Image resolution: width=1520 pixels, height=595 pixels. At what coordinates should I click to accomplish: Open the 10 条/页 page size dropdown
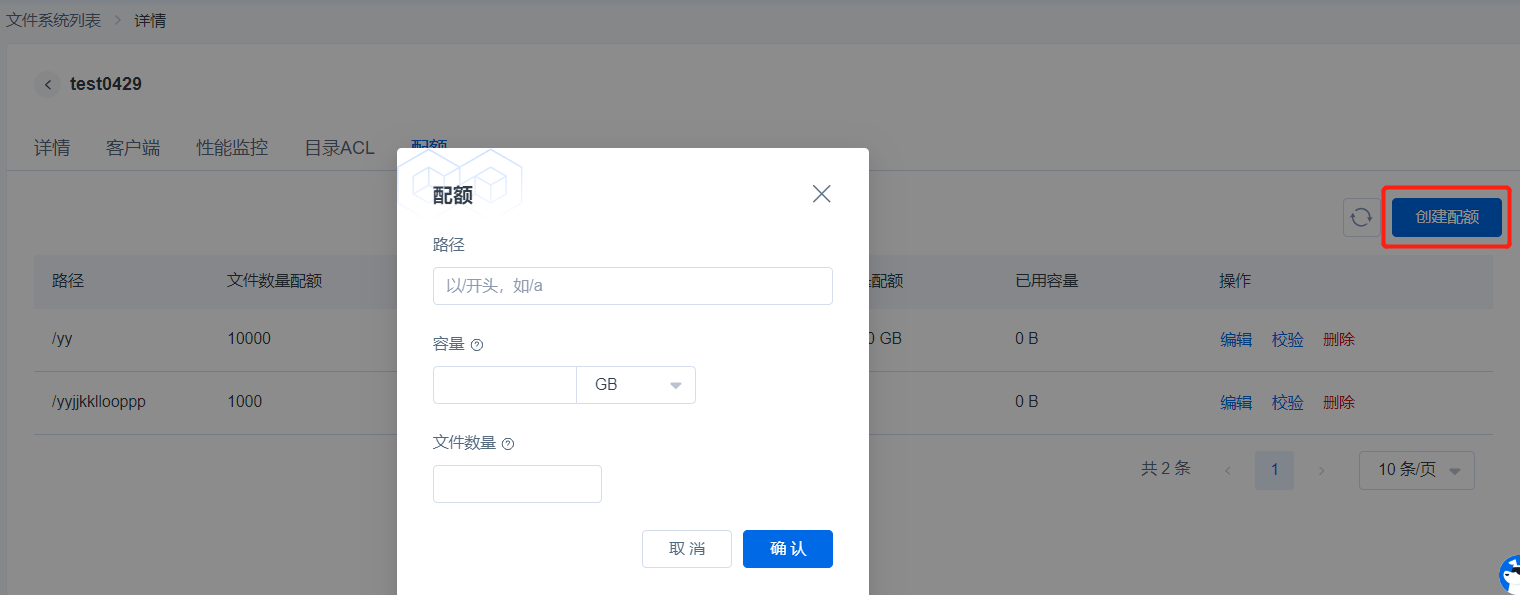1416,470
